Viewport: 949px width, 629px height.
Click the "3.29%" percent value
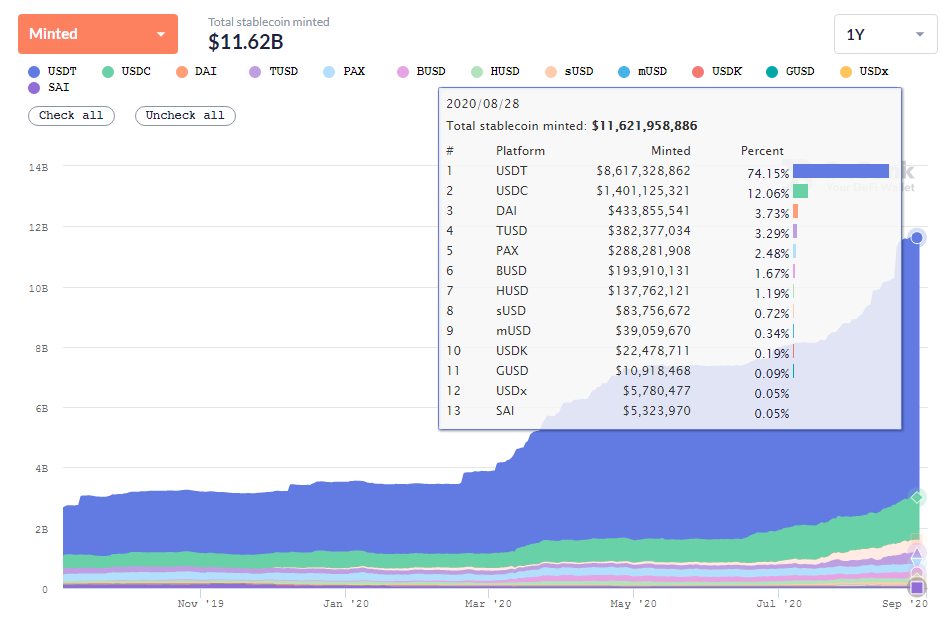click(772, 234)
